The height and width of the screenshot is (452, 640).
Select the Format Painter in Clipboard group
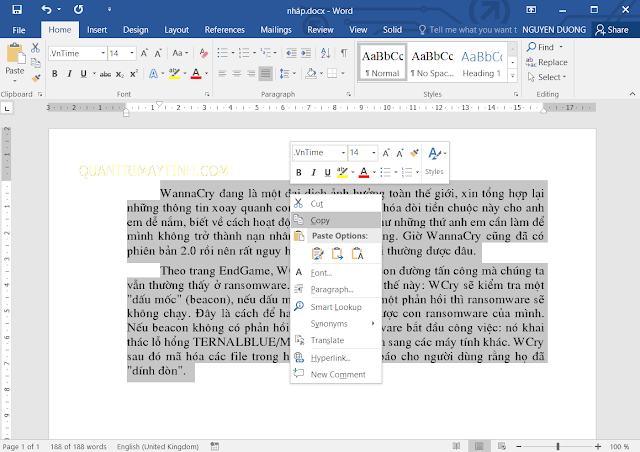click(36, 78)
